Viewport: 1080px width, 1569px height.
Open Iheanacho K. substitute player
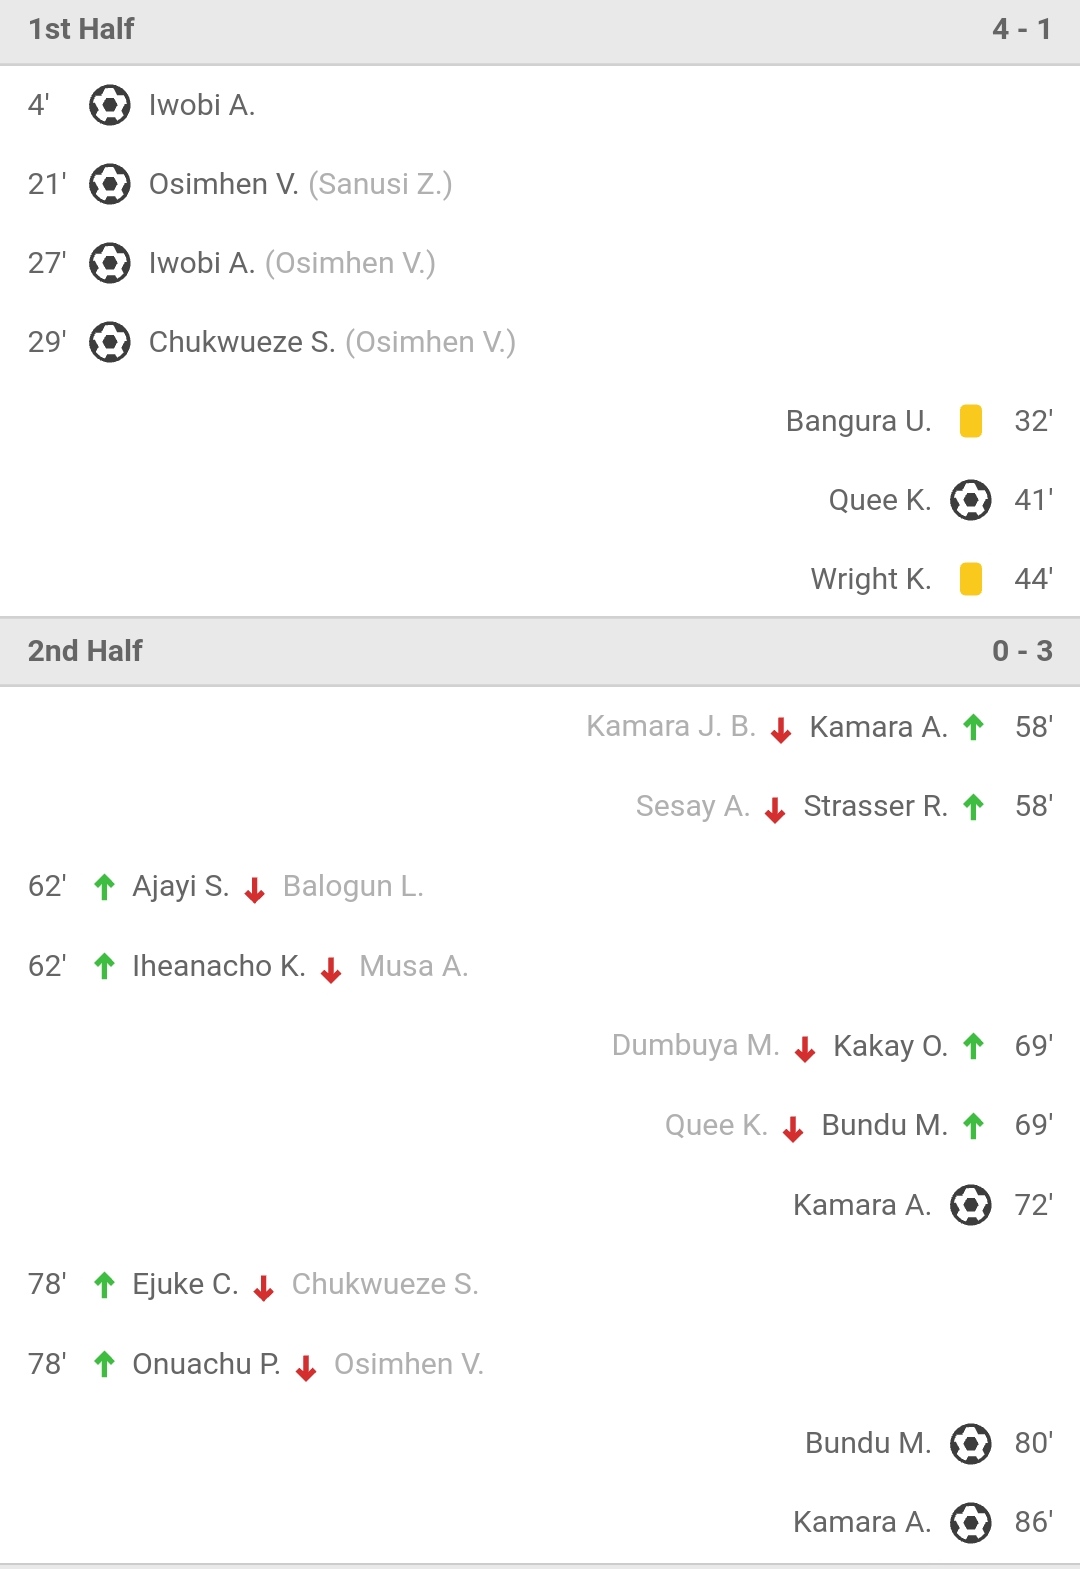219,966
